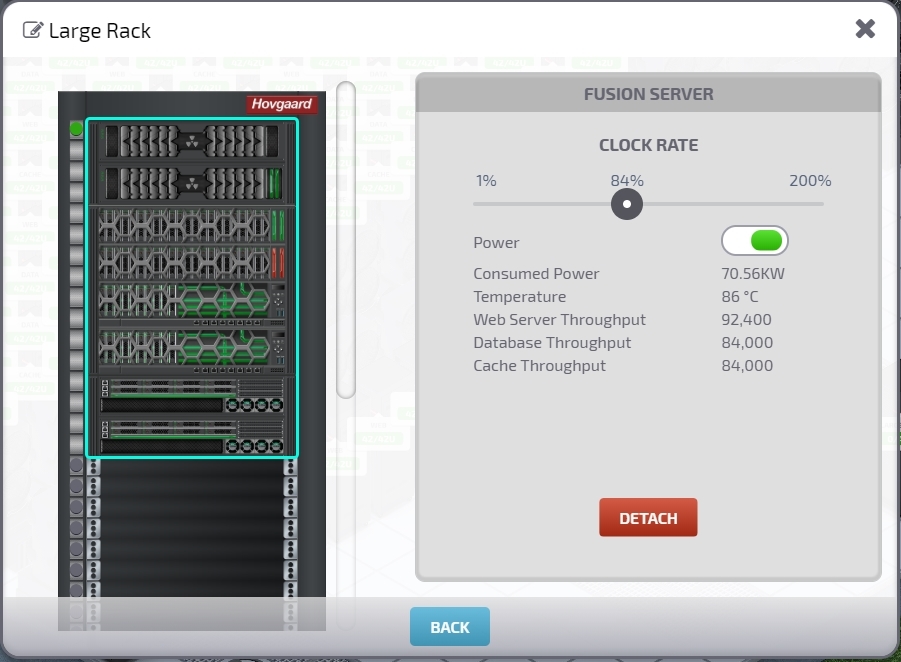Click the green rack slot status light
Screen dimensions: 901x662
click(76, 129)
